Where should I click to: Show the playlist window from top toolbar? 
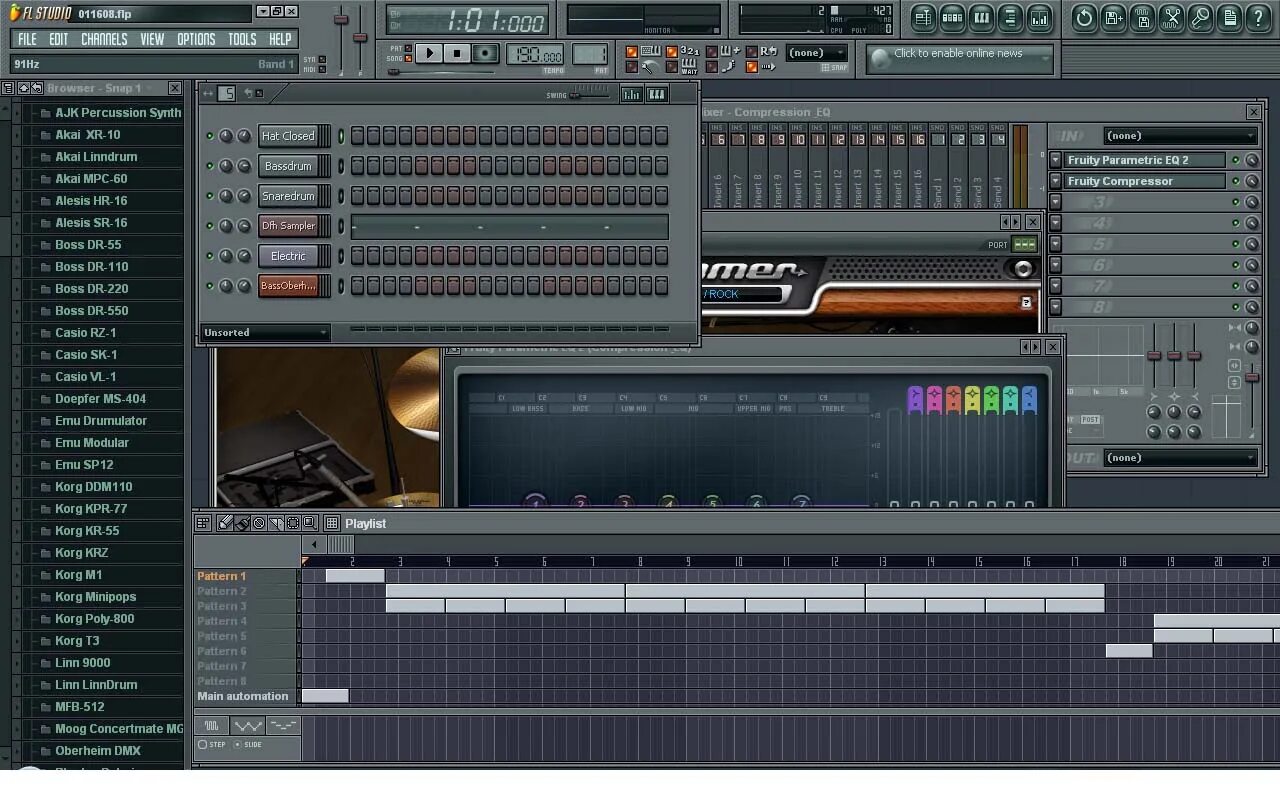point(923,18)
